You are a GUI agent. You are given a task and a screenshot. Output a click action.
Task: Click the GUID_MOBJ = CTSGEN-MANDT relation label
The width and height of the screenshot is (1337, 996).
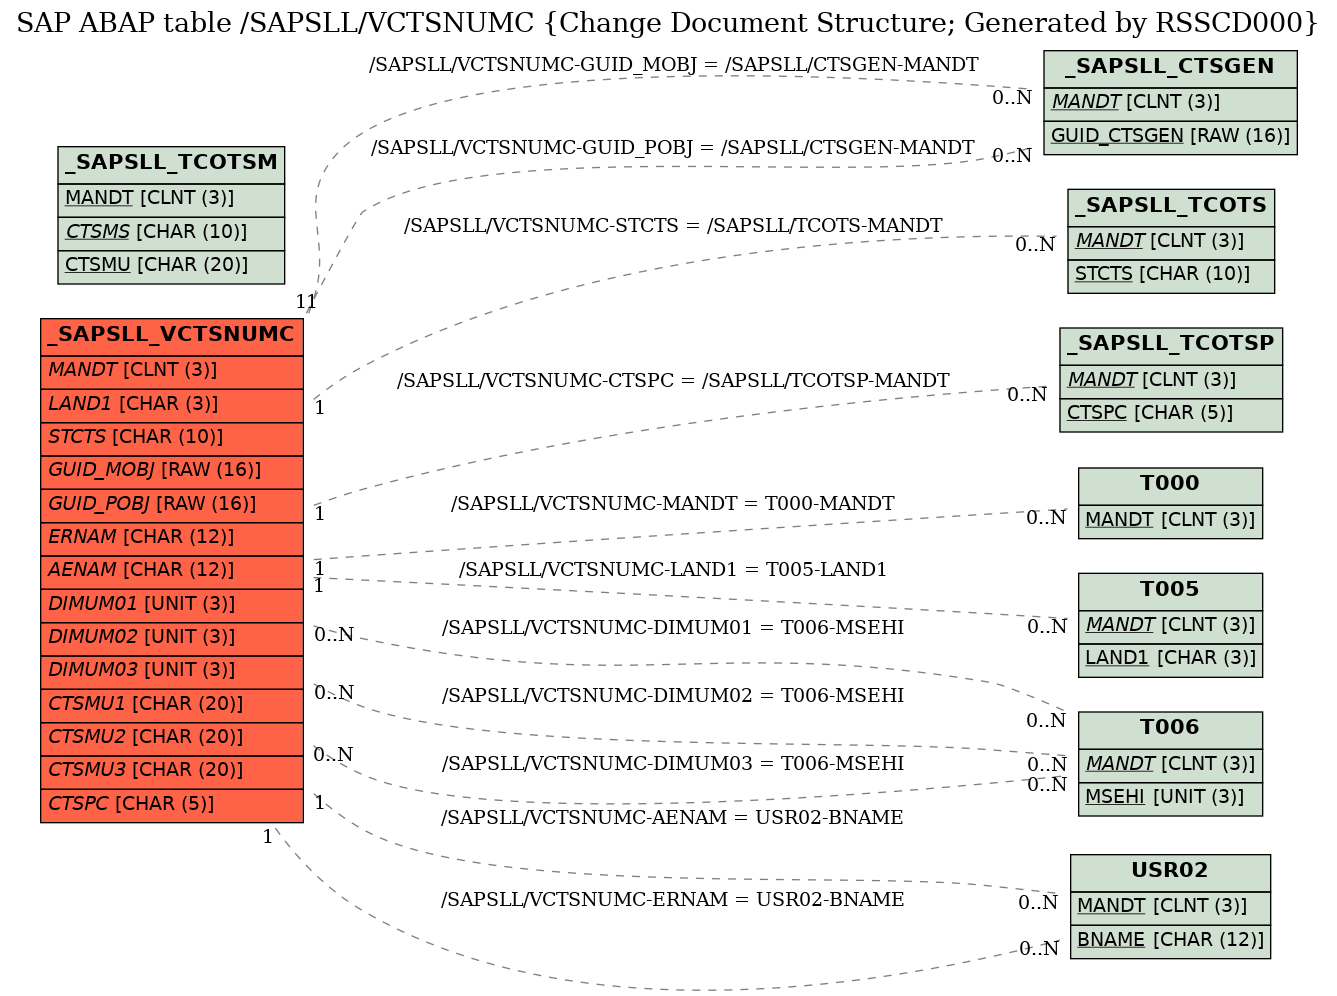tap(674, 65)
